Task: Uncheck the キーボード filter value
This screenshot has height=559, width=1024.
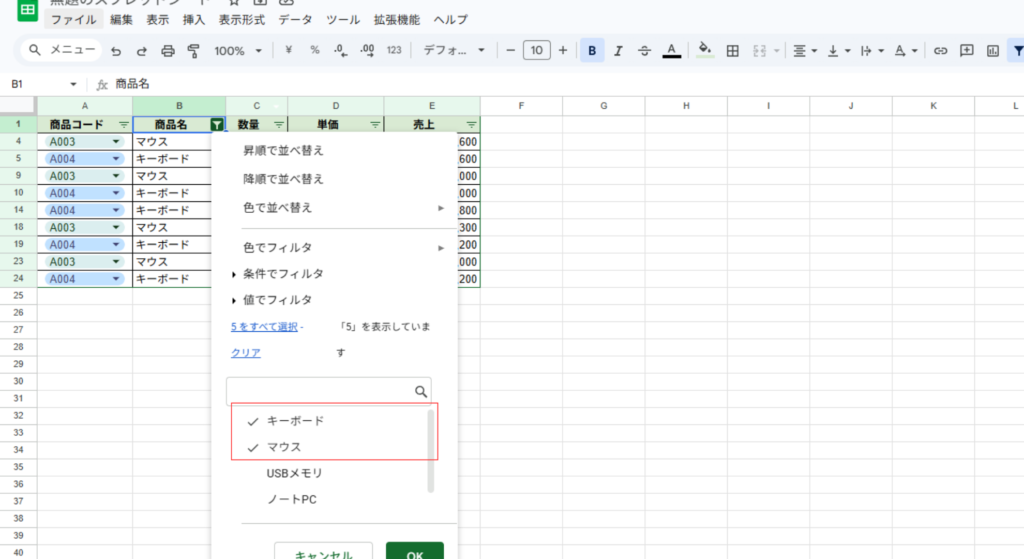Action: 253,421
